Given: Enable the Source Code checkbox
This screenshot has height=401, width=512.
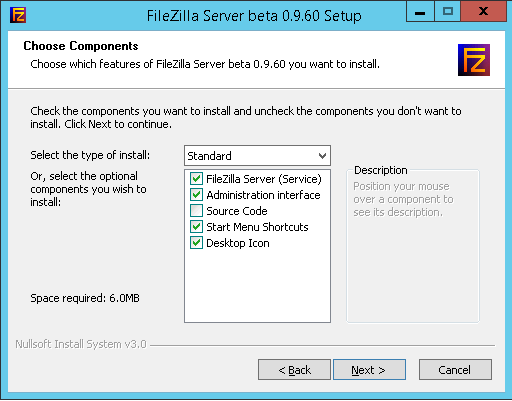Looking at the screenshot, I should (196, 211).
